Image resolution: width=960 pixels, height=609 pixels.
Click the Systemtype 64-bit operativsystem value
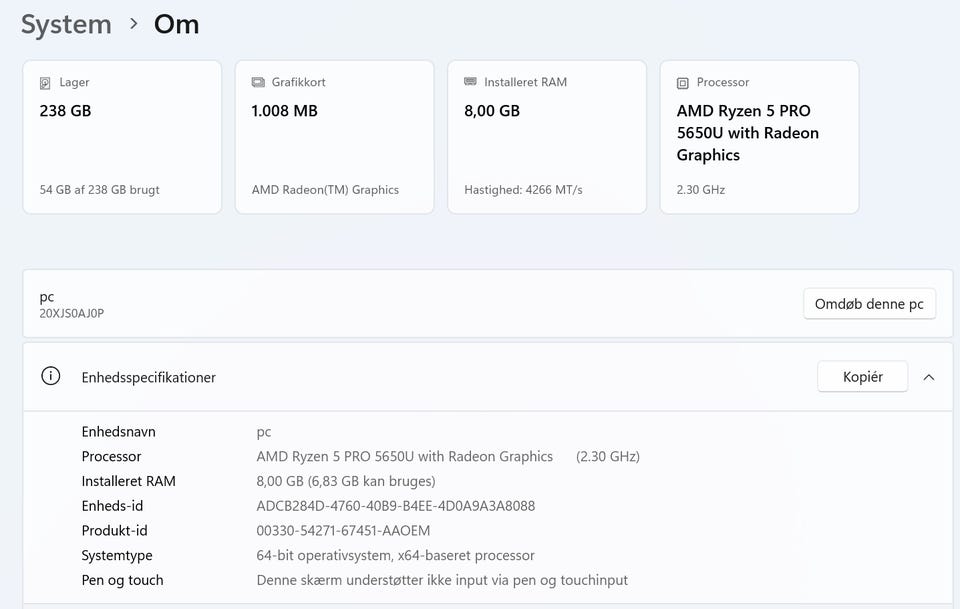pos(395,555)
